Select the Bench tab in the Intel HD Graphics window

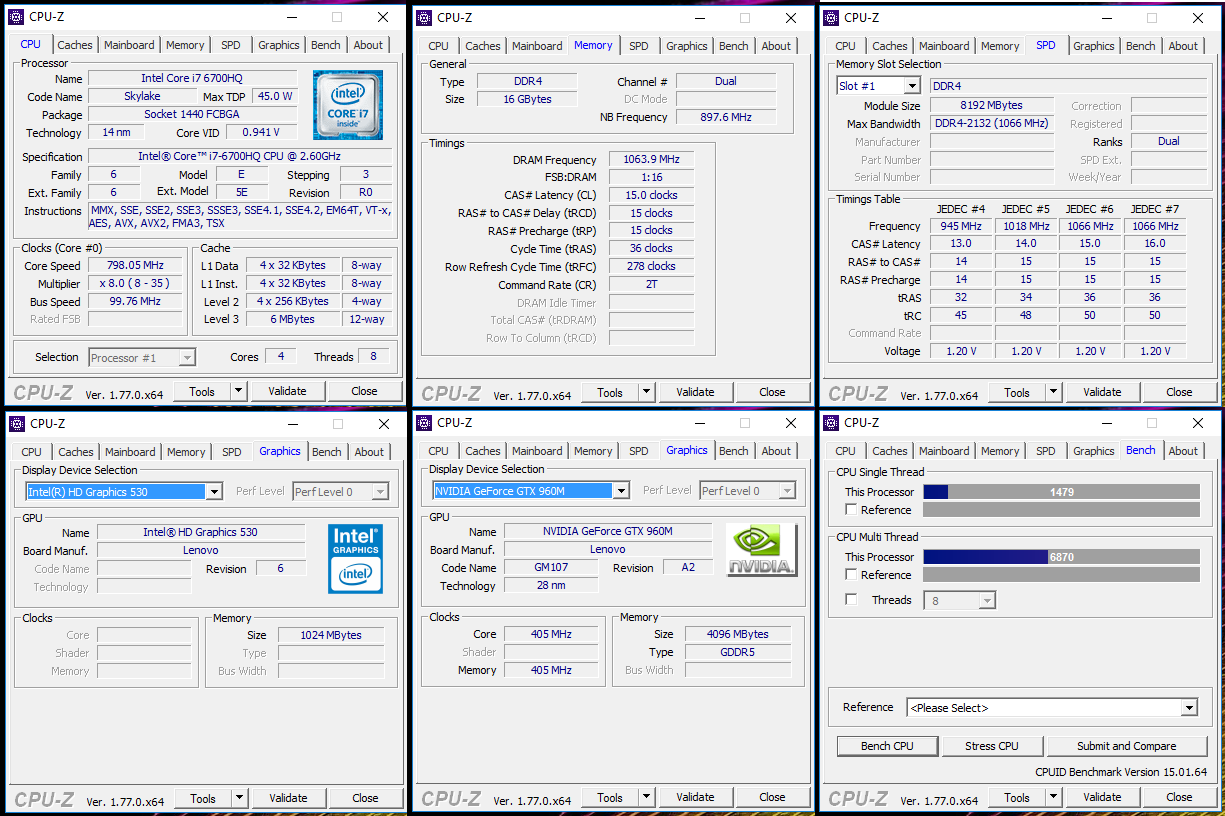(327, 452)
